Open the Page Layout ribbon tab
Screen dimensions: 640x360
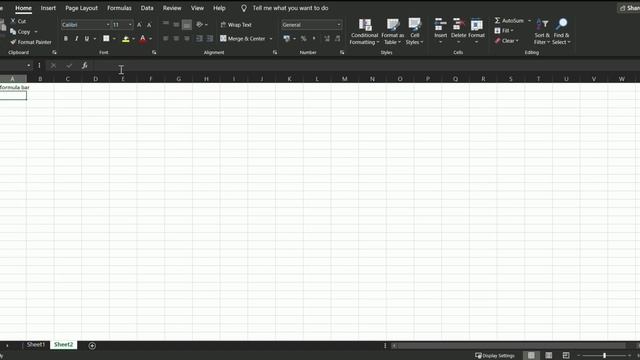pos(82,8)
